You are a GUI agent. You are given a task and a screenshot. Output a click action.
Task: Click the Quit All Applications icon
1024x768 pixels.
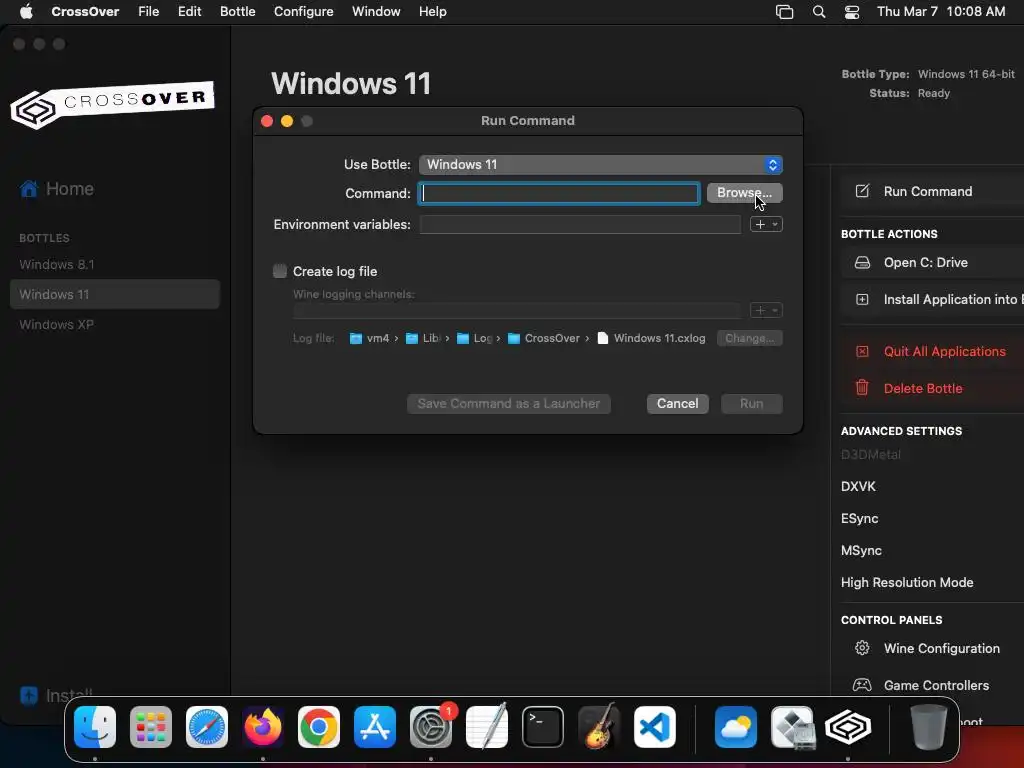pos(862,351)
